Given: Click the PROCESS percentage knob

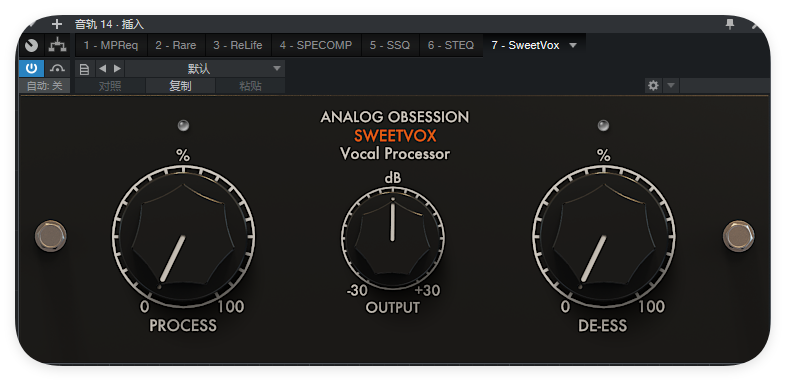Looking at the screenshot, I should pyautogui.click(x=183, y=236).
